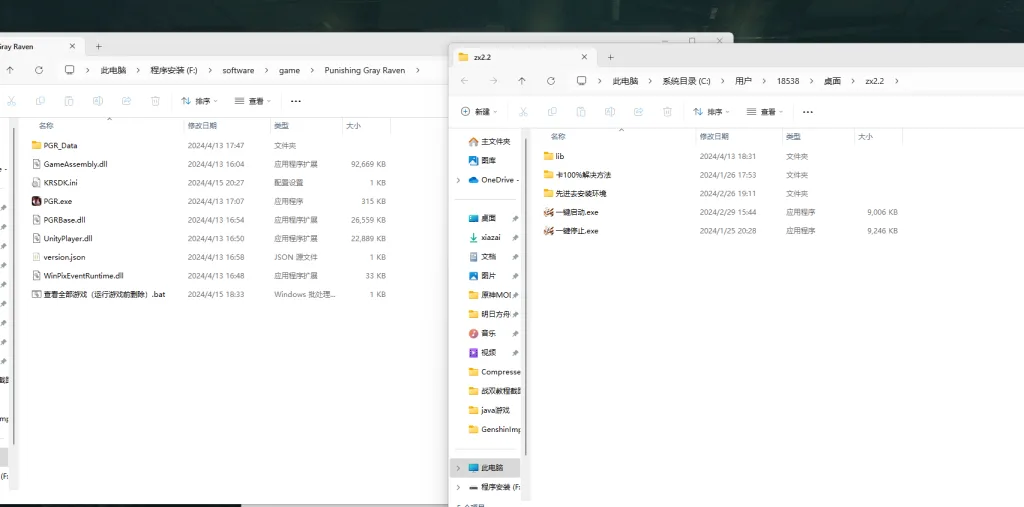Navigate to 桌面 breadcrumb in zx2.2 window
The width and height of the screenshot is (1024, 507).
click(832, 81)
